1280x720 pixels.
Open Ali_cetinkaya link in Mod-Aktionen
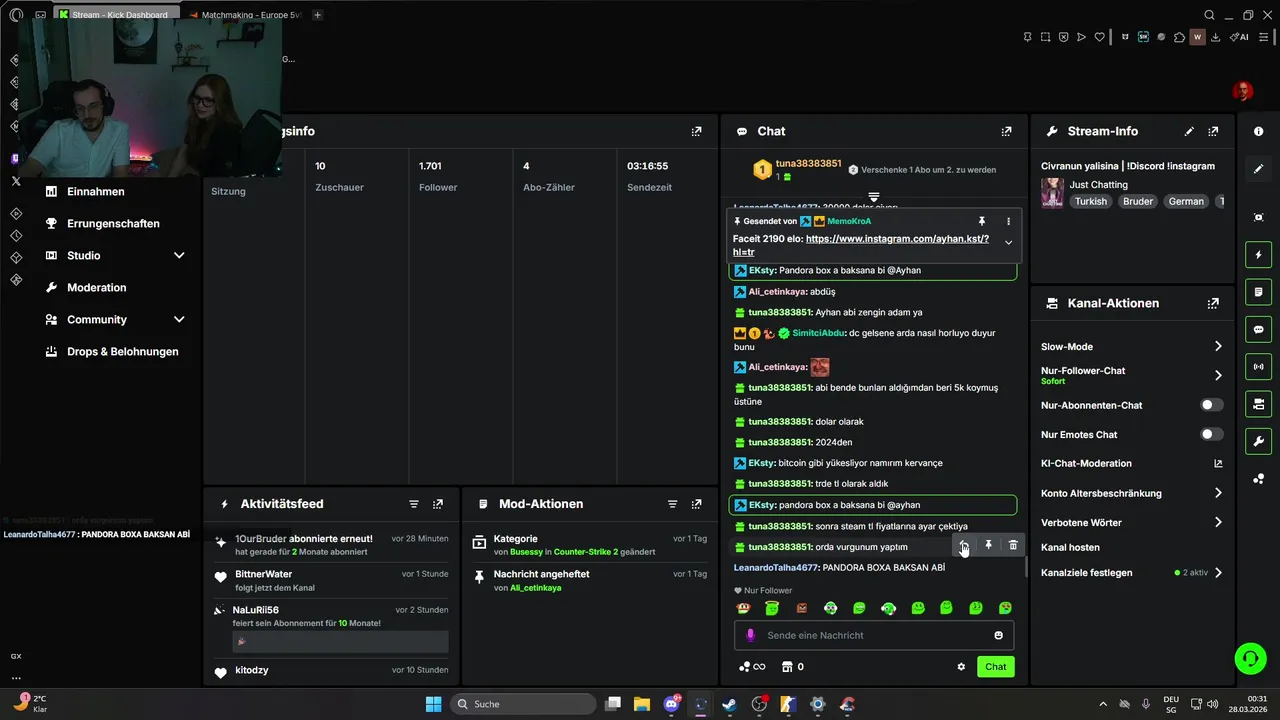click(x=536, y=588)
